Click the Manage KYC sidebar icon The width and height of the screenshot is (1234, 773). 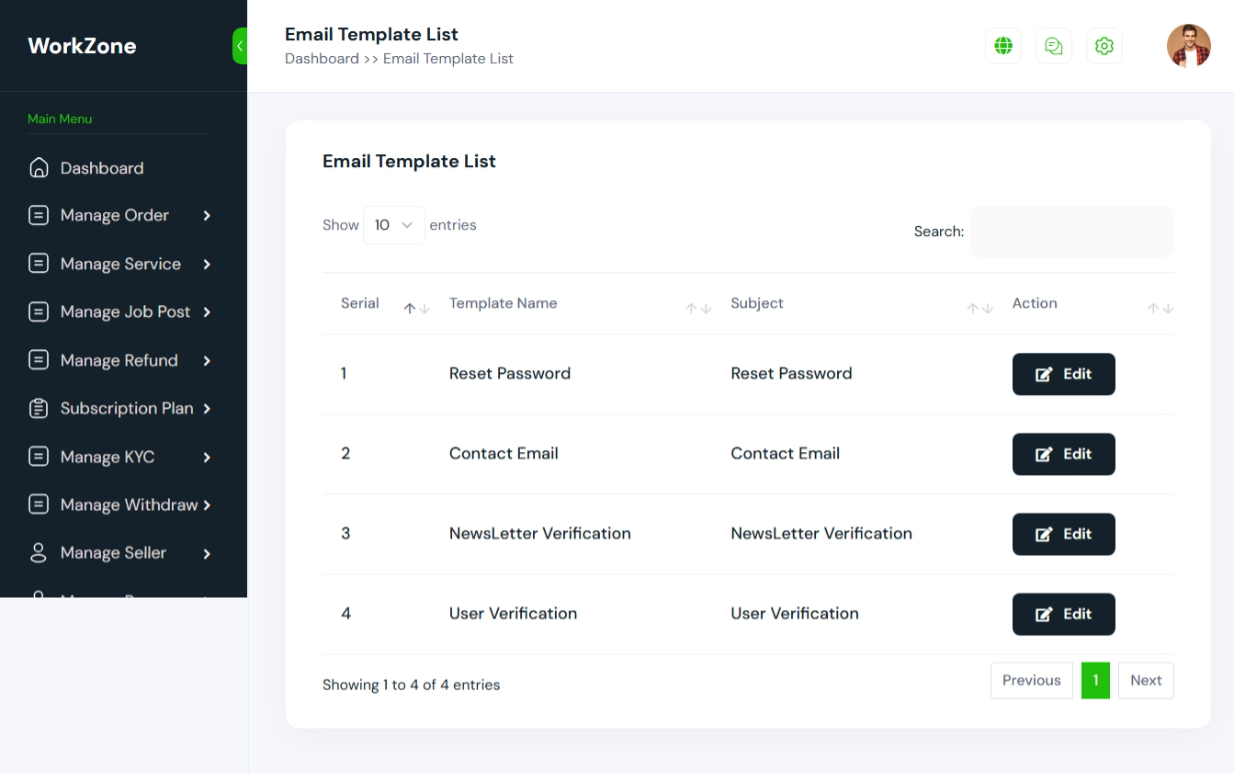pyautogui.click(x=38, y=457)
